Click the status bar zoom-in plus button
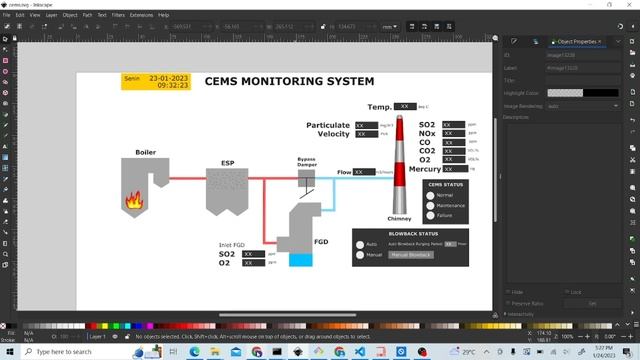This screenshot has width=640, height=360. 587,337
